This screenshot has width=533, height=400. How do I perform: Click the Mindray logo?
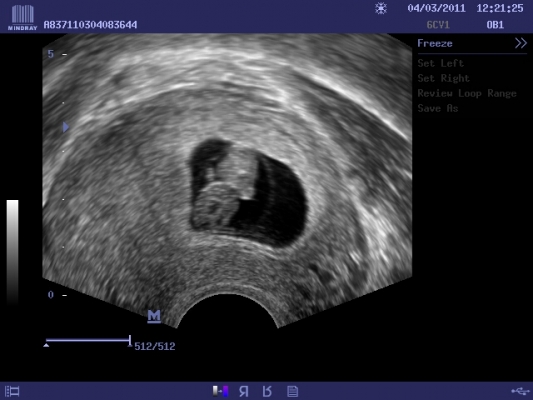click(22, 18)
